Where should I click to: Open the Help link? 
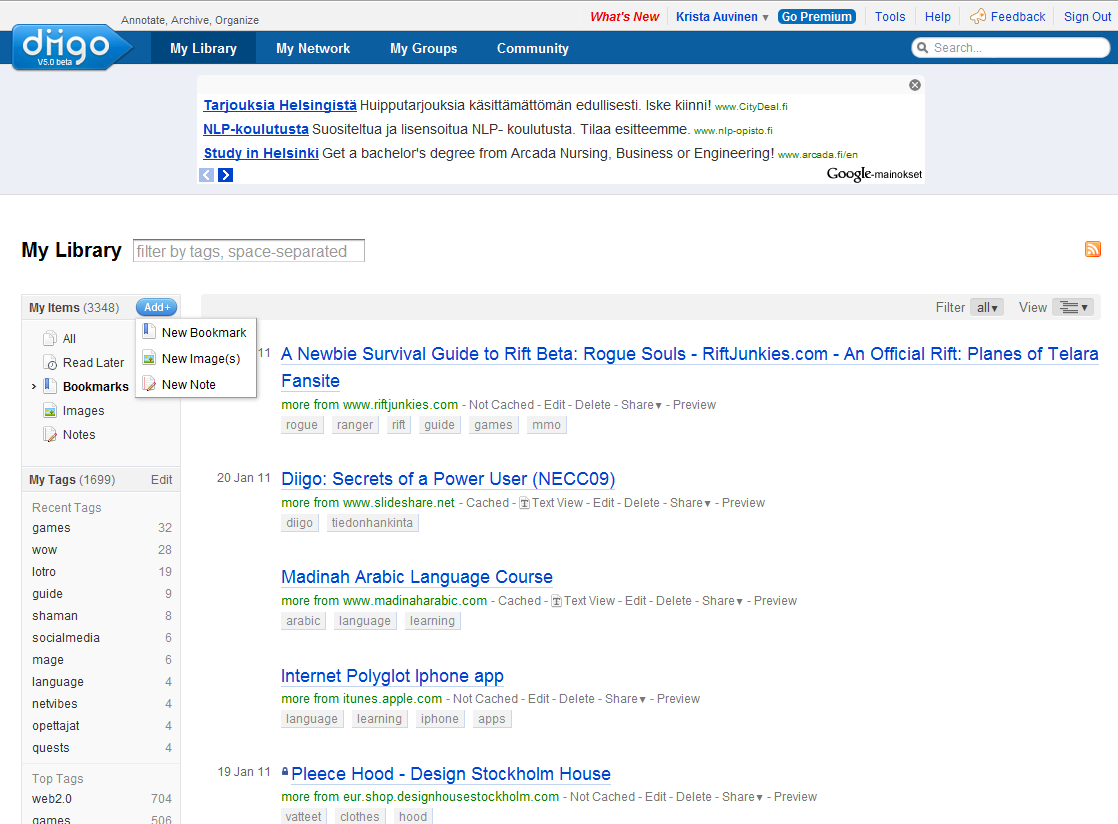(938, 16)
